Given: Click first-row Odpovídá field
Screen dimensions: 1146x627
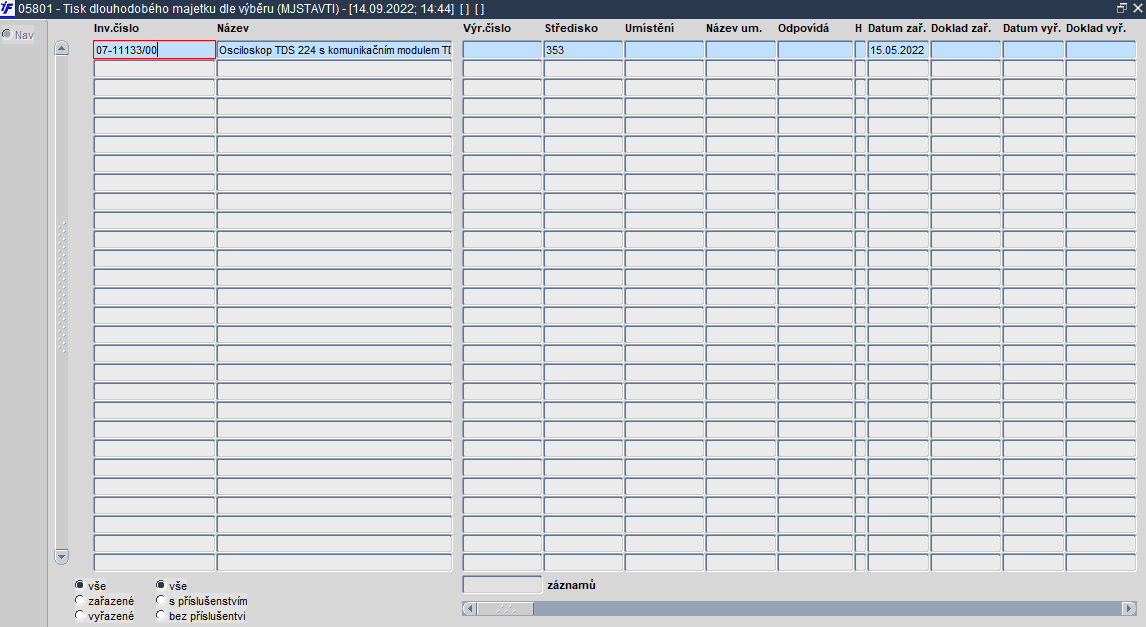Looking at the screenshot, I should coord(815,50).
